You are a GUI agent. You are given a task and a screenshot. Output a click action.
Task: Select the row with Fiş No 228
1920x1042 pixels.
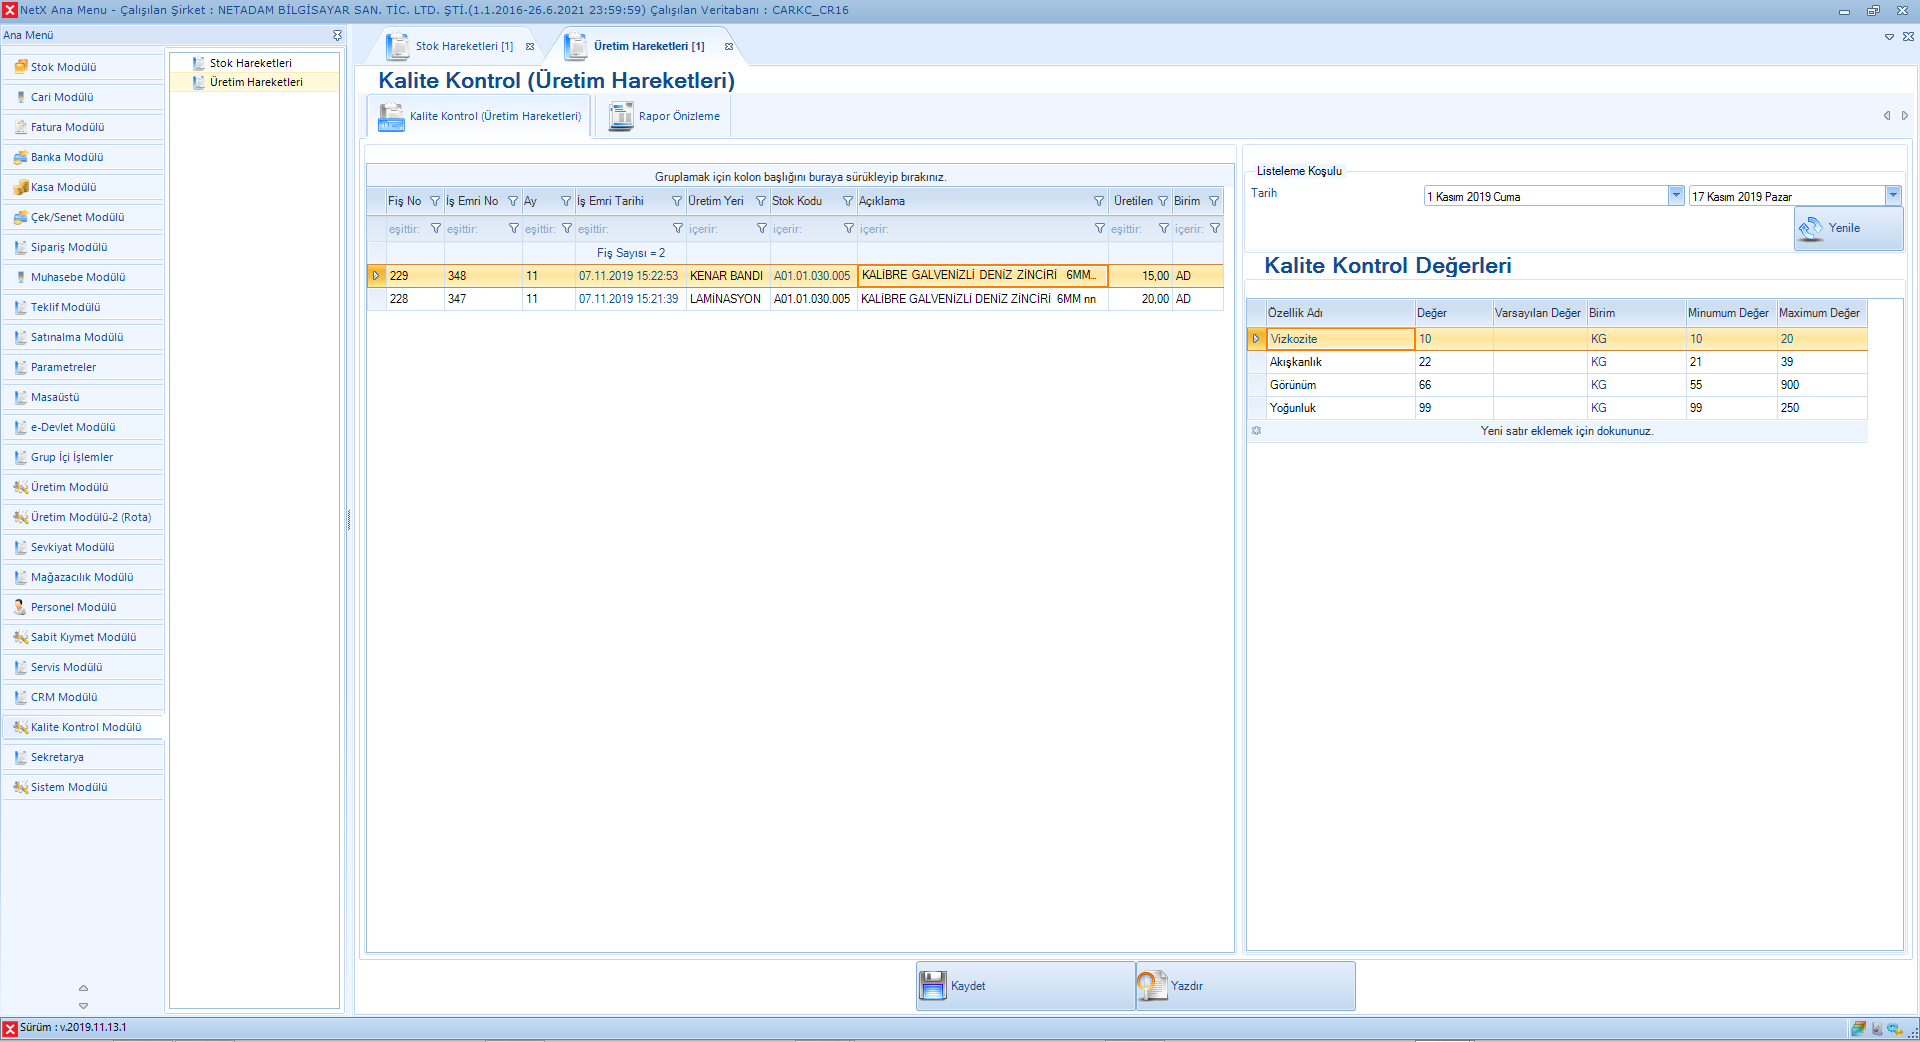[399, 299]
